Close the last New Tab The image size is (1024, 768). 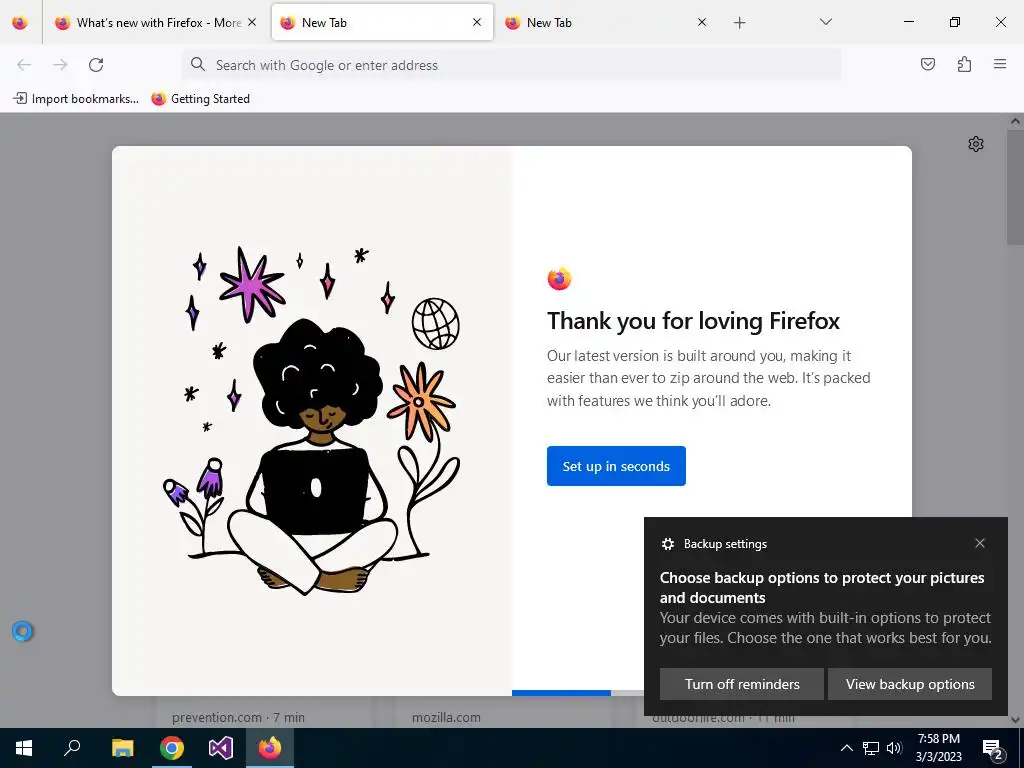[x=702, y=22]
